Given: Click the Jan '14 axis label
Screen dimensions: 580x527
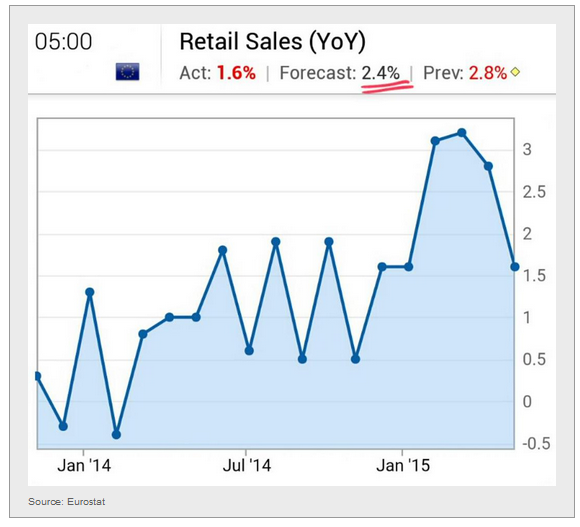Looking at the screenshot, I should point(84,466).
